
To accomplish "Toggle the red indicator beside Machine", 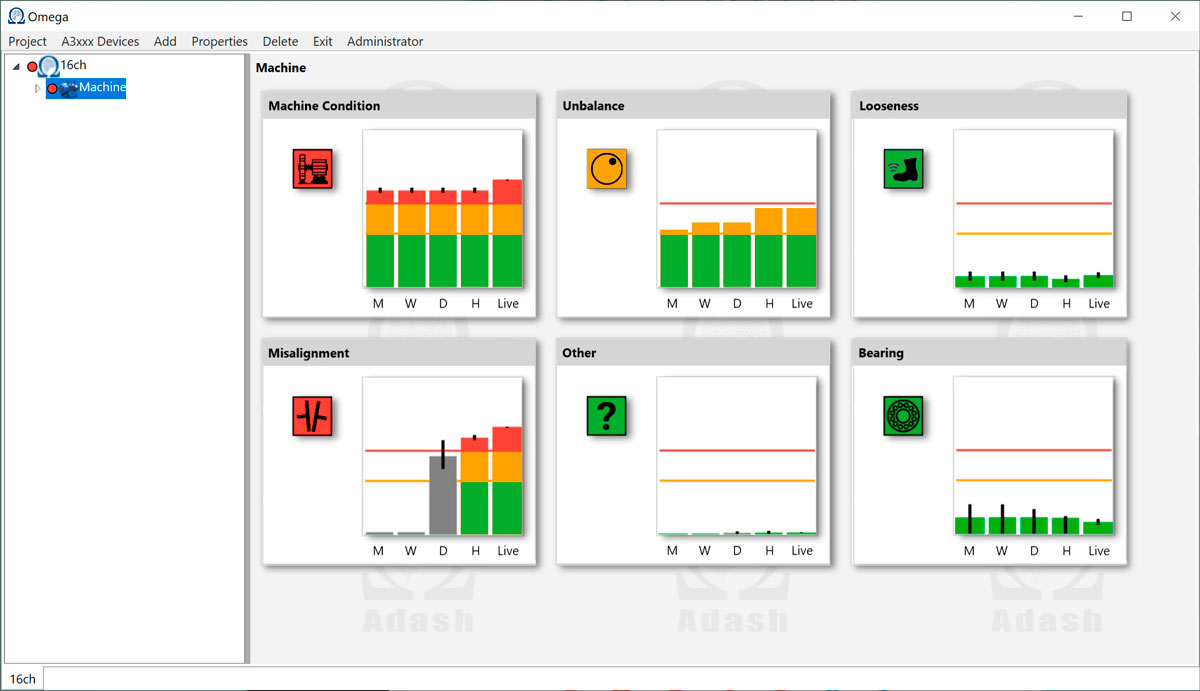I will click(51, 87).
